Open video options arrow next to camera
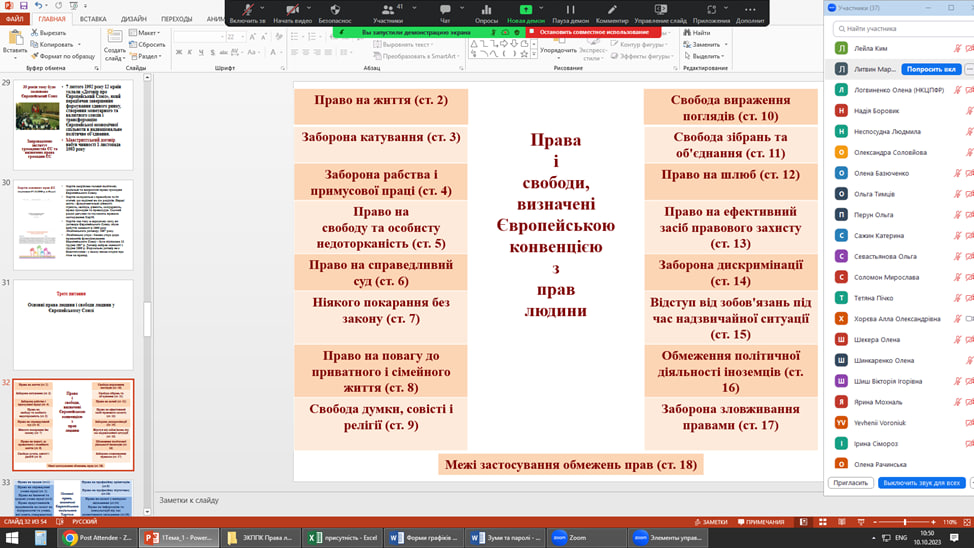974x548 pixels. click(x=307, y=8)
